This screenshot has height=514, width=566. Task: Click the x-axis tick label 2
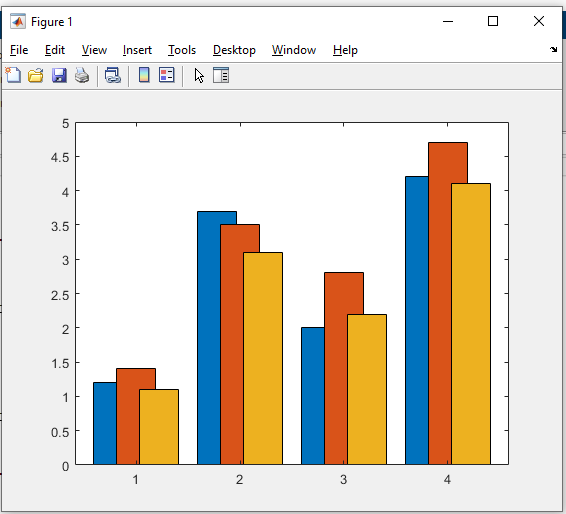tap(240, 480)
